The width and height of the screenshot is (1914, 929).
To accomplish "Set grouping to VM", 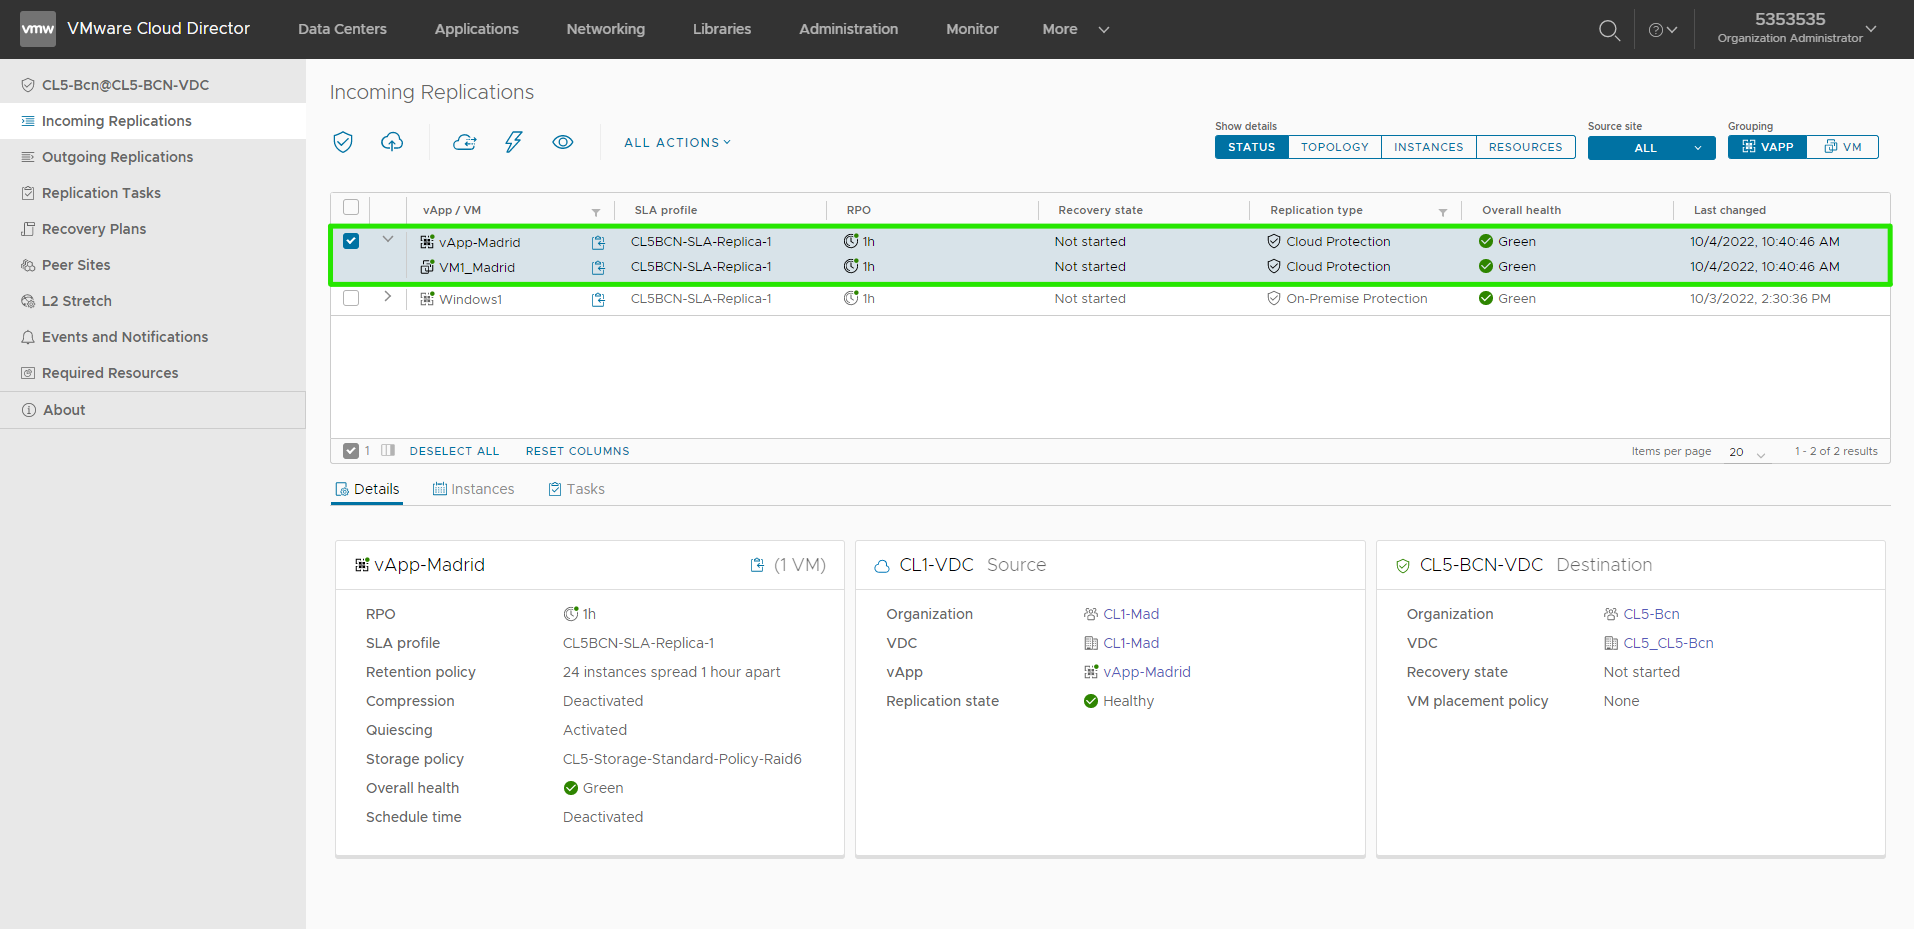I will click(1843, 147).
